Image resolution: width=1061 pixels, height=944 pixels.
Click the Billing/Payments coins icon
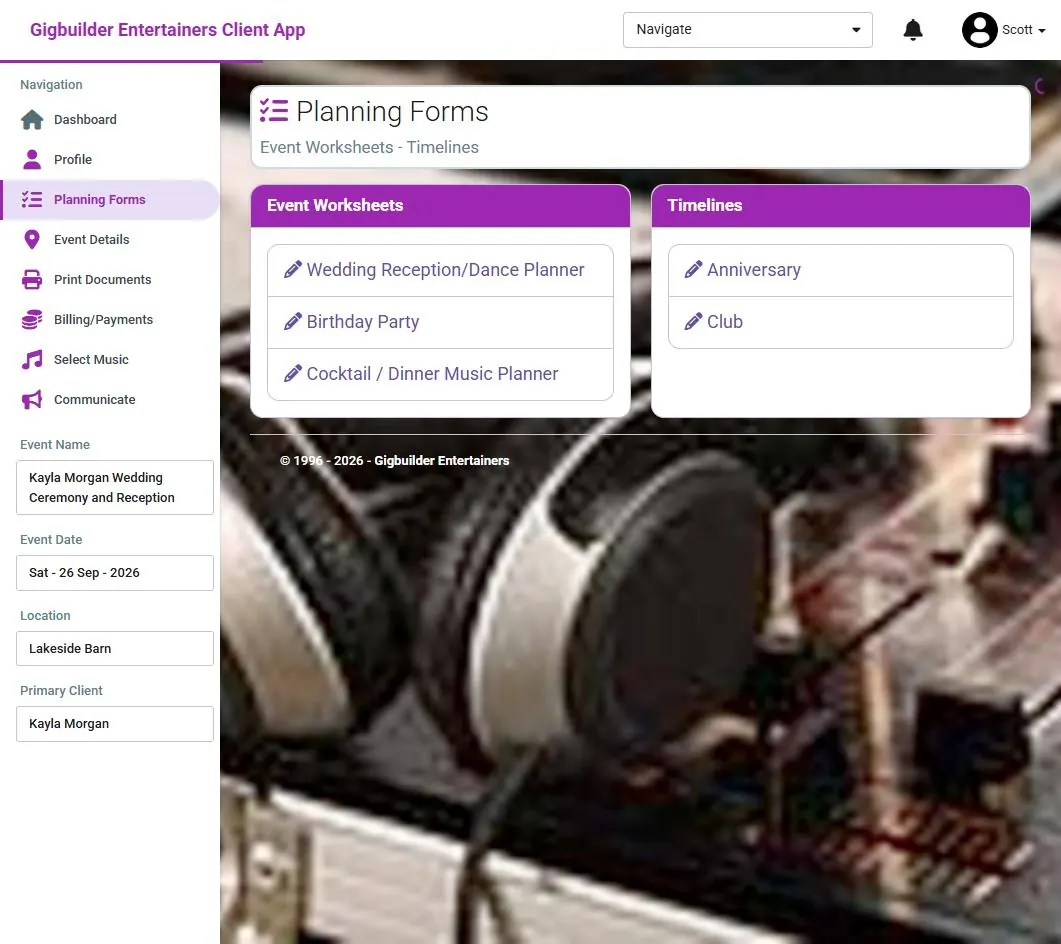32,319
